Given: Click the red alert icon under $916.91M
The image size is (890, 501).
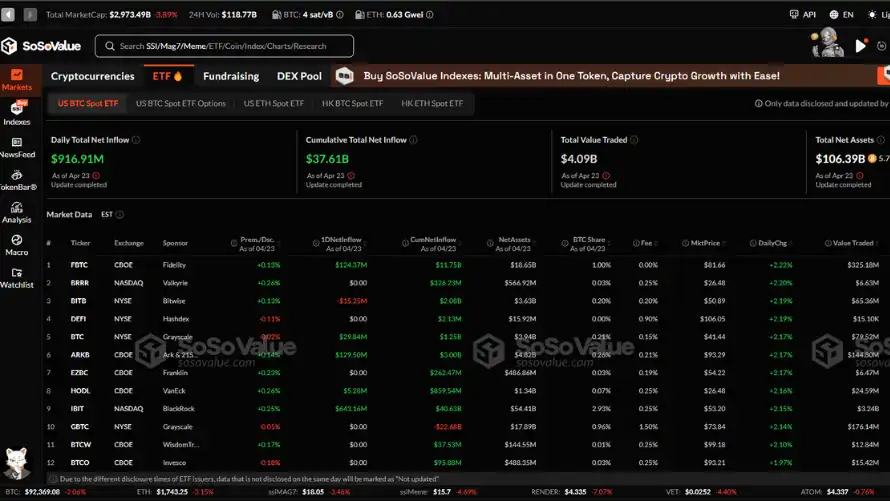Looking at the screenshot, I should click(96, 176).
